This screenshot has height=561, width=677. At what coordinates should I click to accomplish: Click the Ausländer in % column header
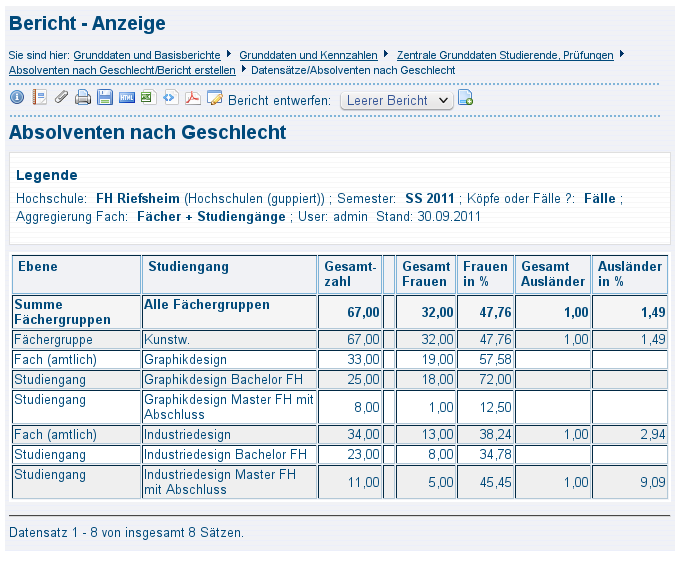coord(630,274)
